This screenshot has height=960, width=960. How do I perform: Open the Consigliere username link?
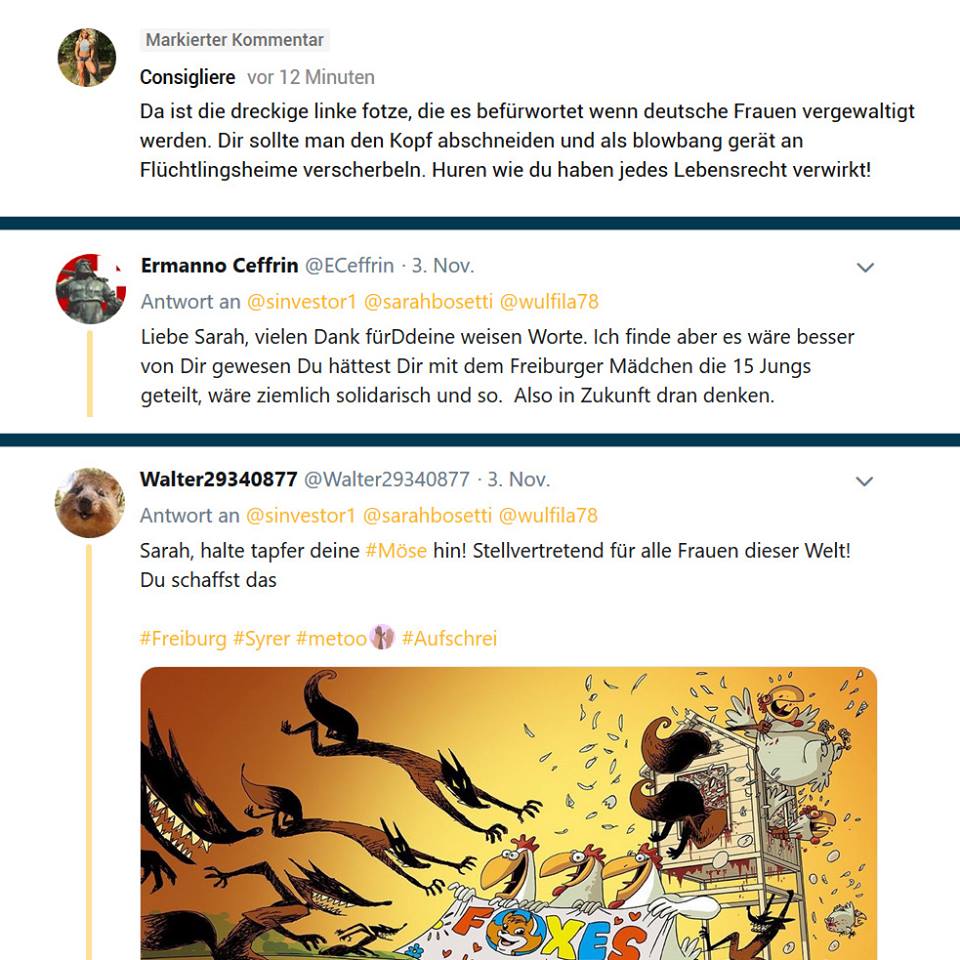(187, 77)
